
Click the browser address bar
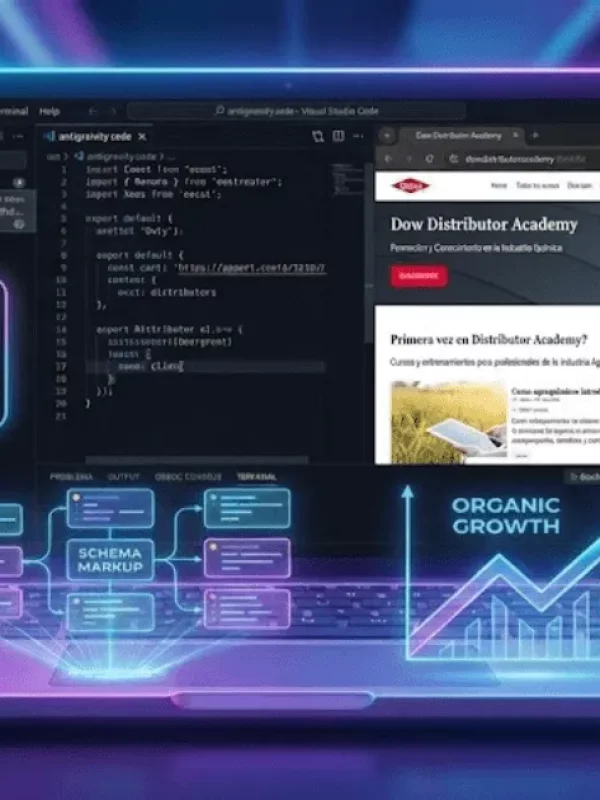click(523, 159)
